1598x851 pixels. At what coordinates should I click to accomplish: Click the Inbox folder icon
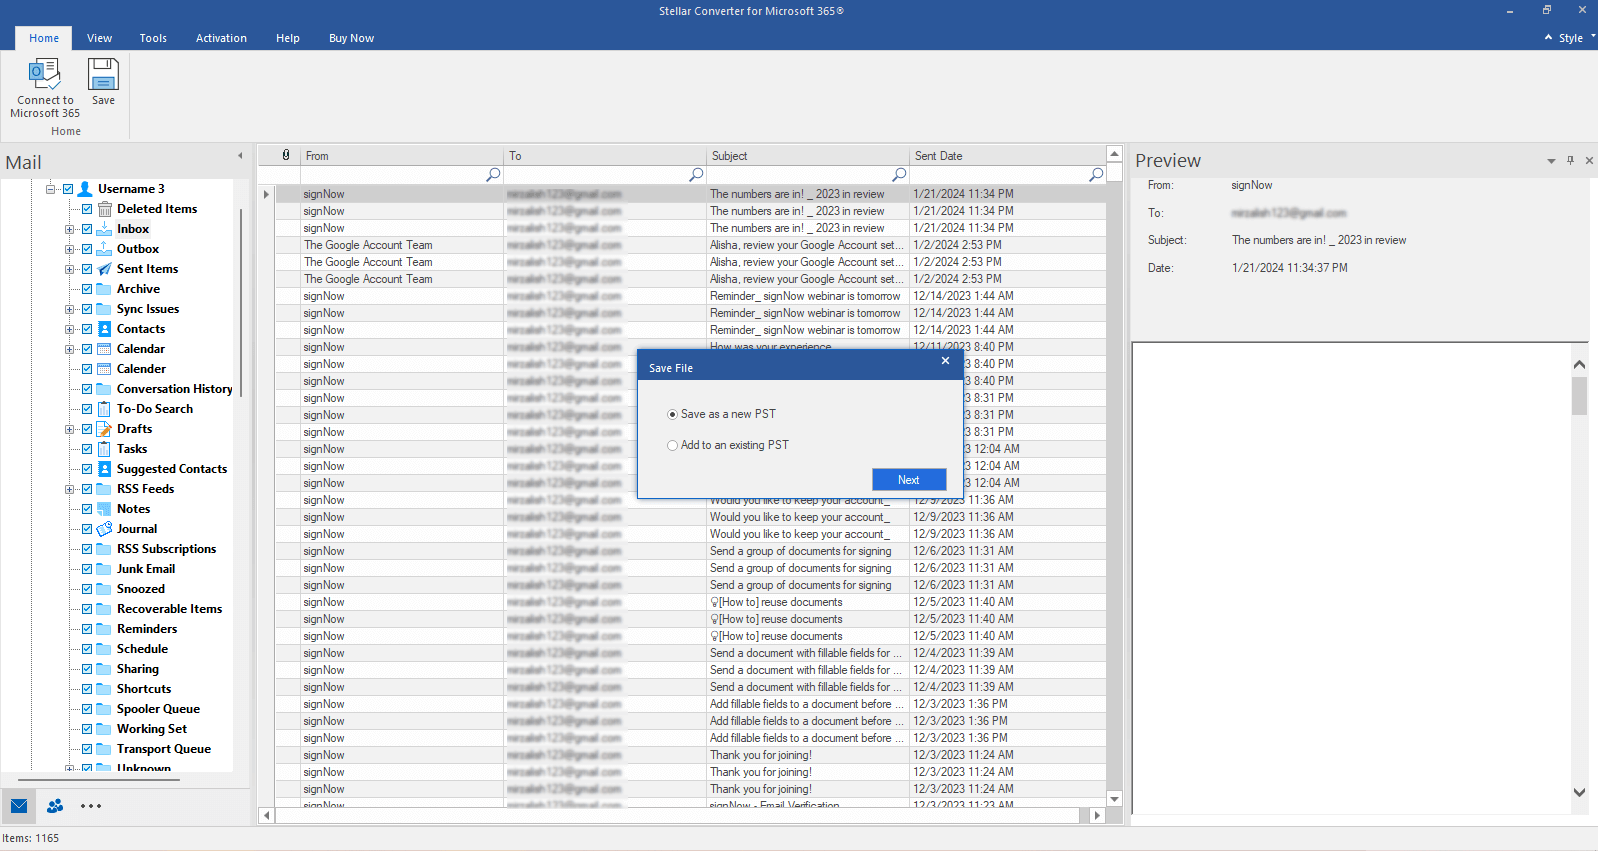point(104,229)
